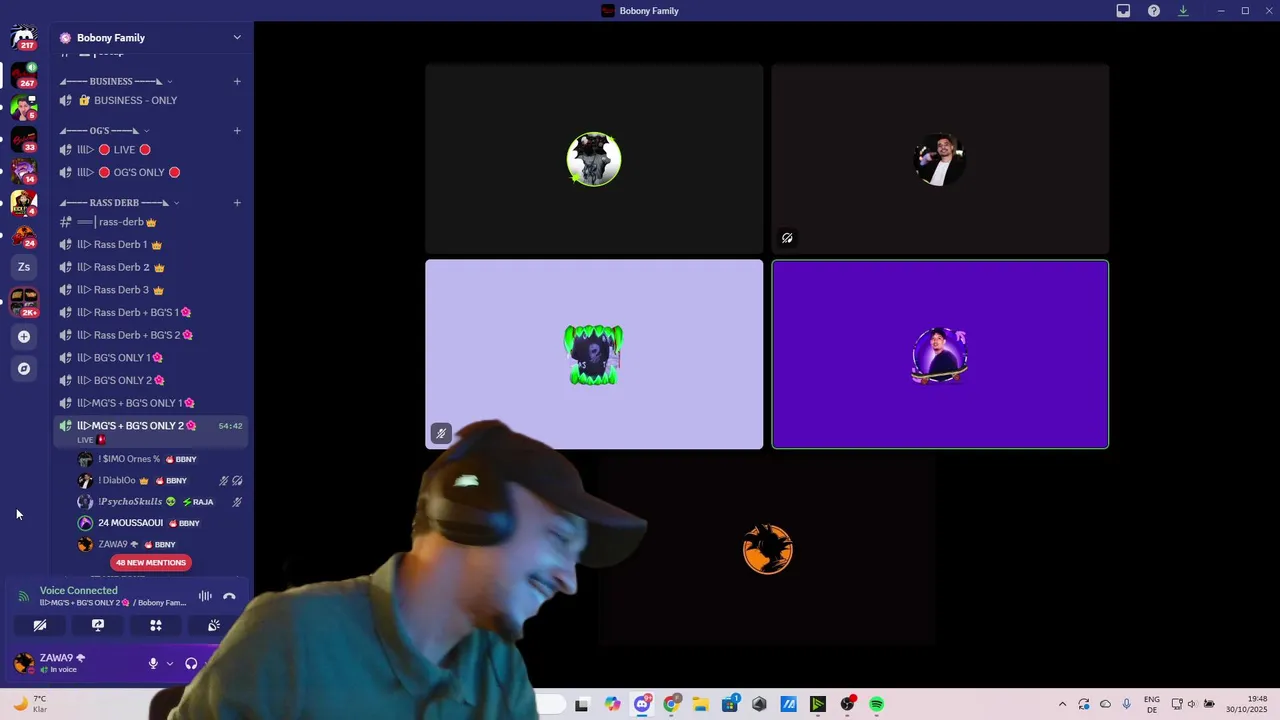The width and height of the screenshot is (1280, 720).
Task: Select active MG'S + BG'S ONLY 2 channel
Action: pos(150,431)
